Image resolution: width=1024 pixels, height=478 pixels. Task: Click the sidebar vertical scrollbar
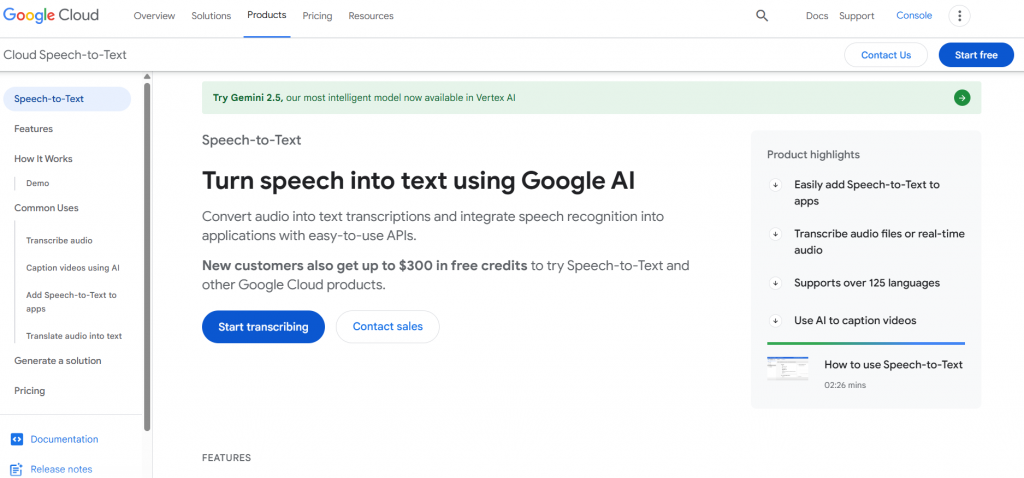[147, 256]
